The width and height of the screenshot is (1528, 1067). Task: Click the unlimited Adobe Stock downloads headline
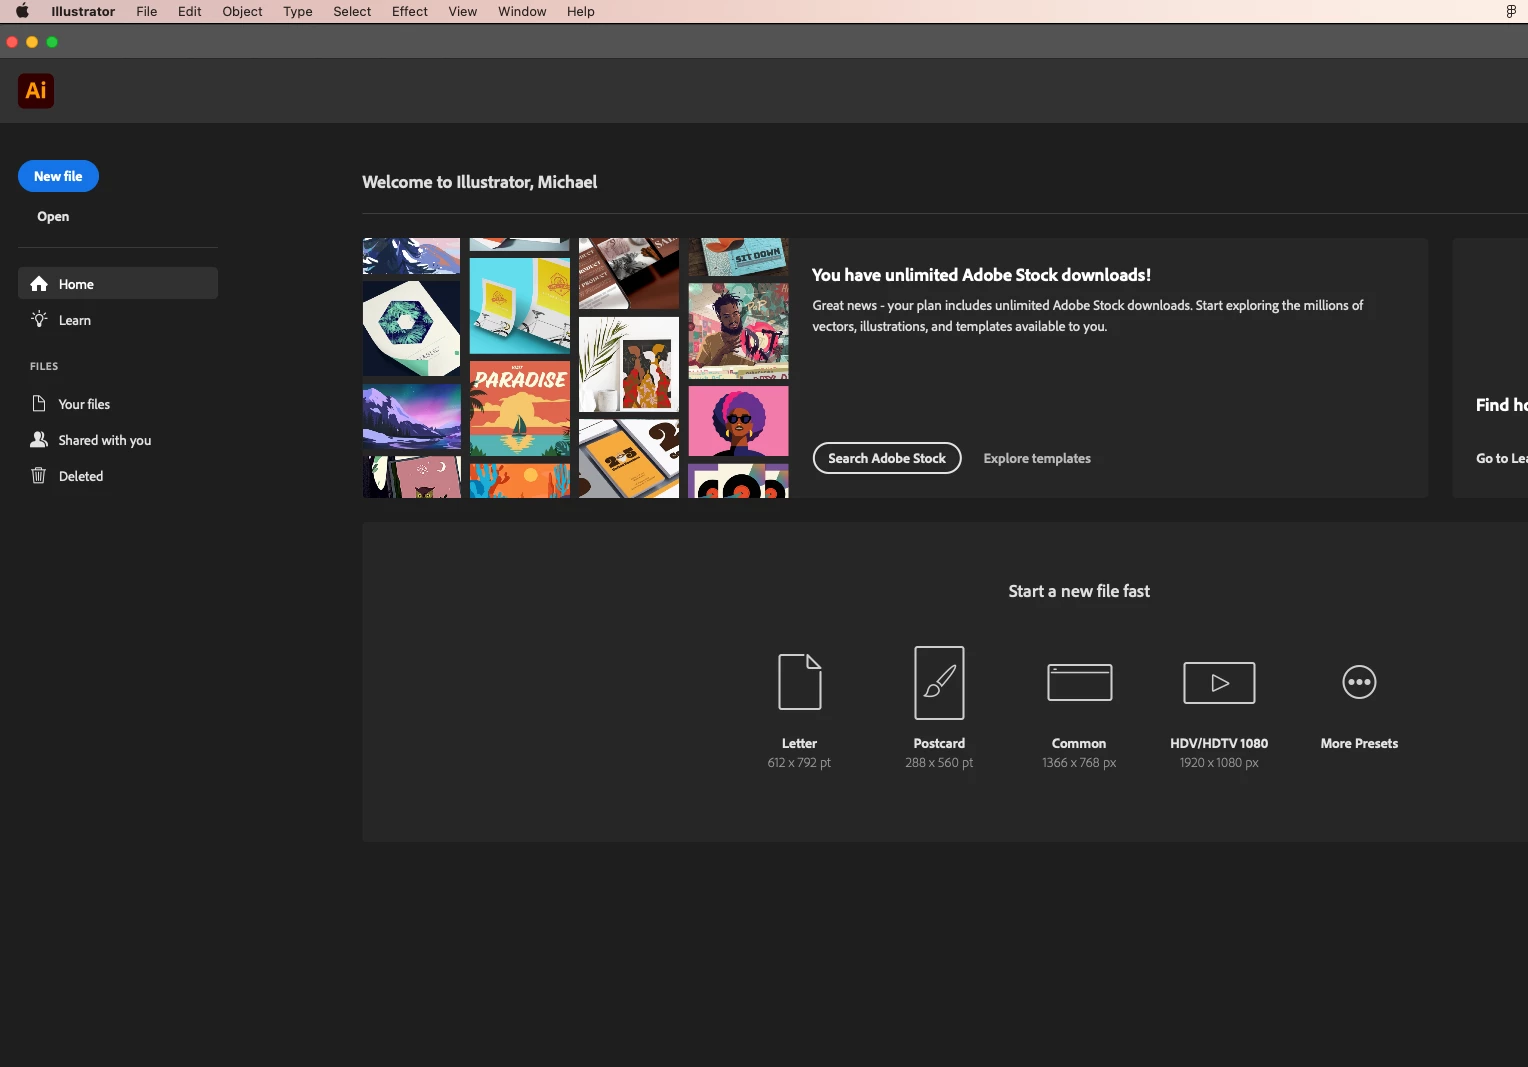coord(981,275)
